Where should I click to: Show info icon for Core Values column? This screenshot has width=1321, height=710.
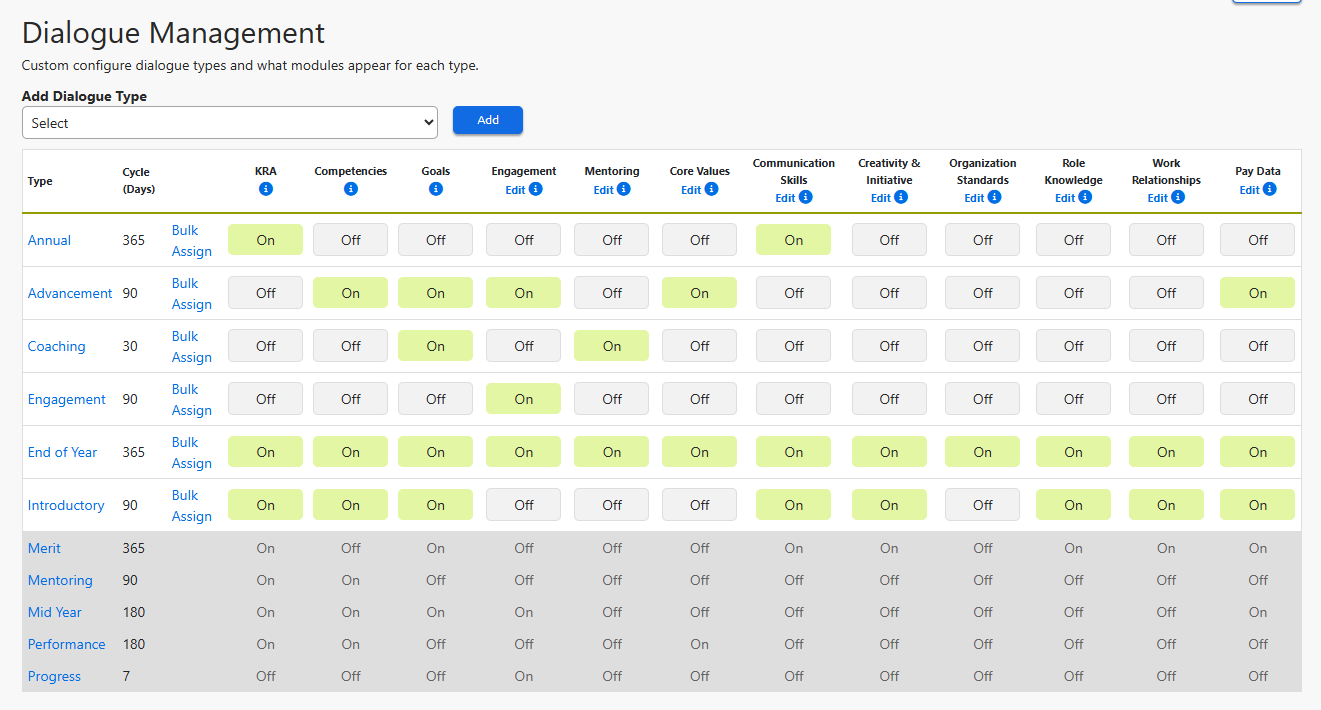(711, 189)
